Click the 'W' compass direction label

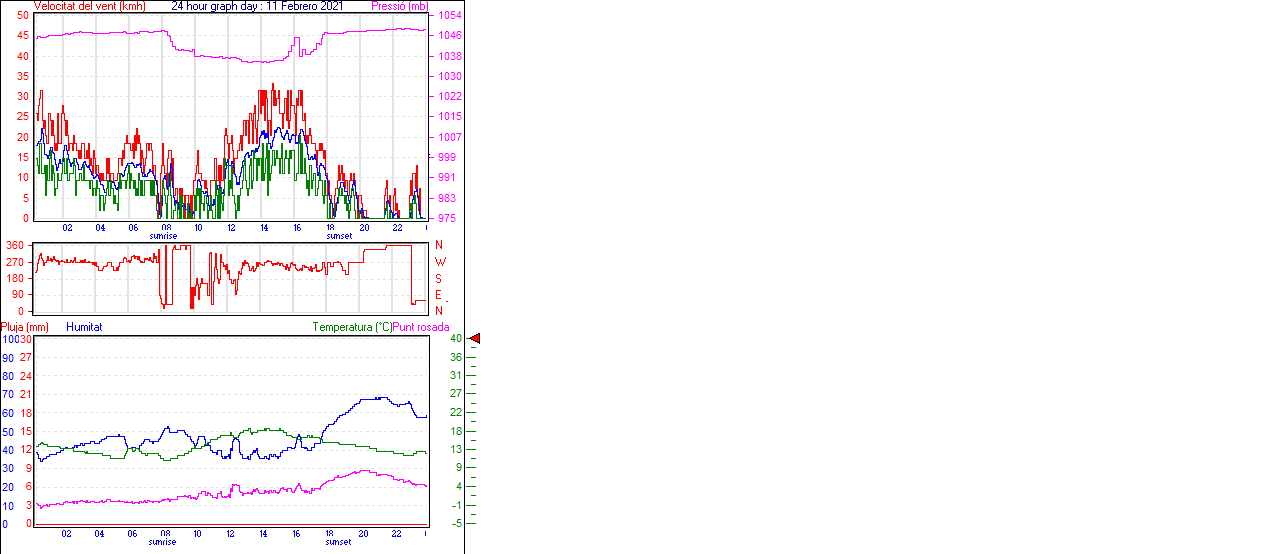tap(438, 262)
